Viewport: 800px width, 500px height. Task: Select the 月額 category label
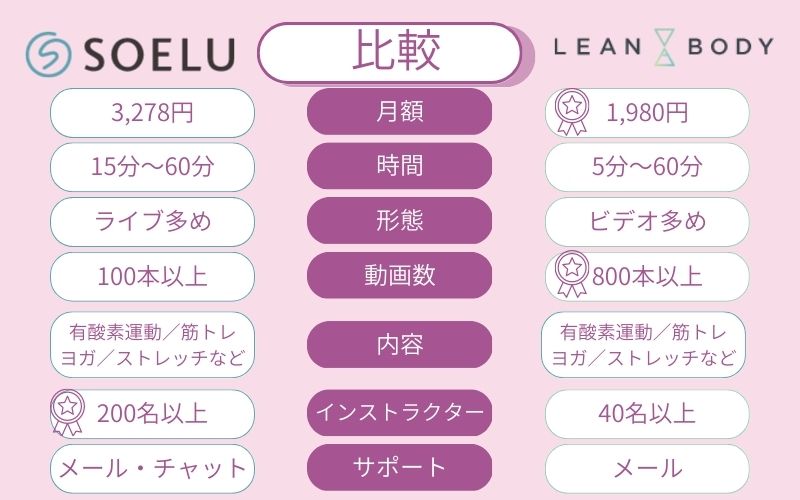click(399, 112)
